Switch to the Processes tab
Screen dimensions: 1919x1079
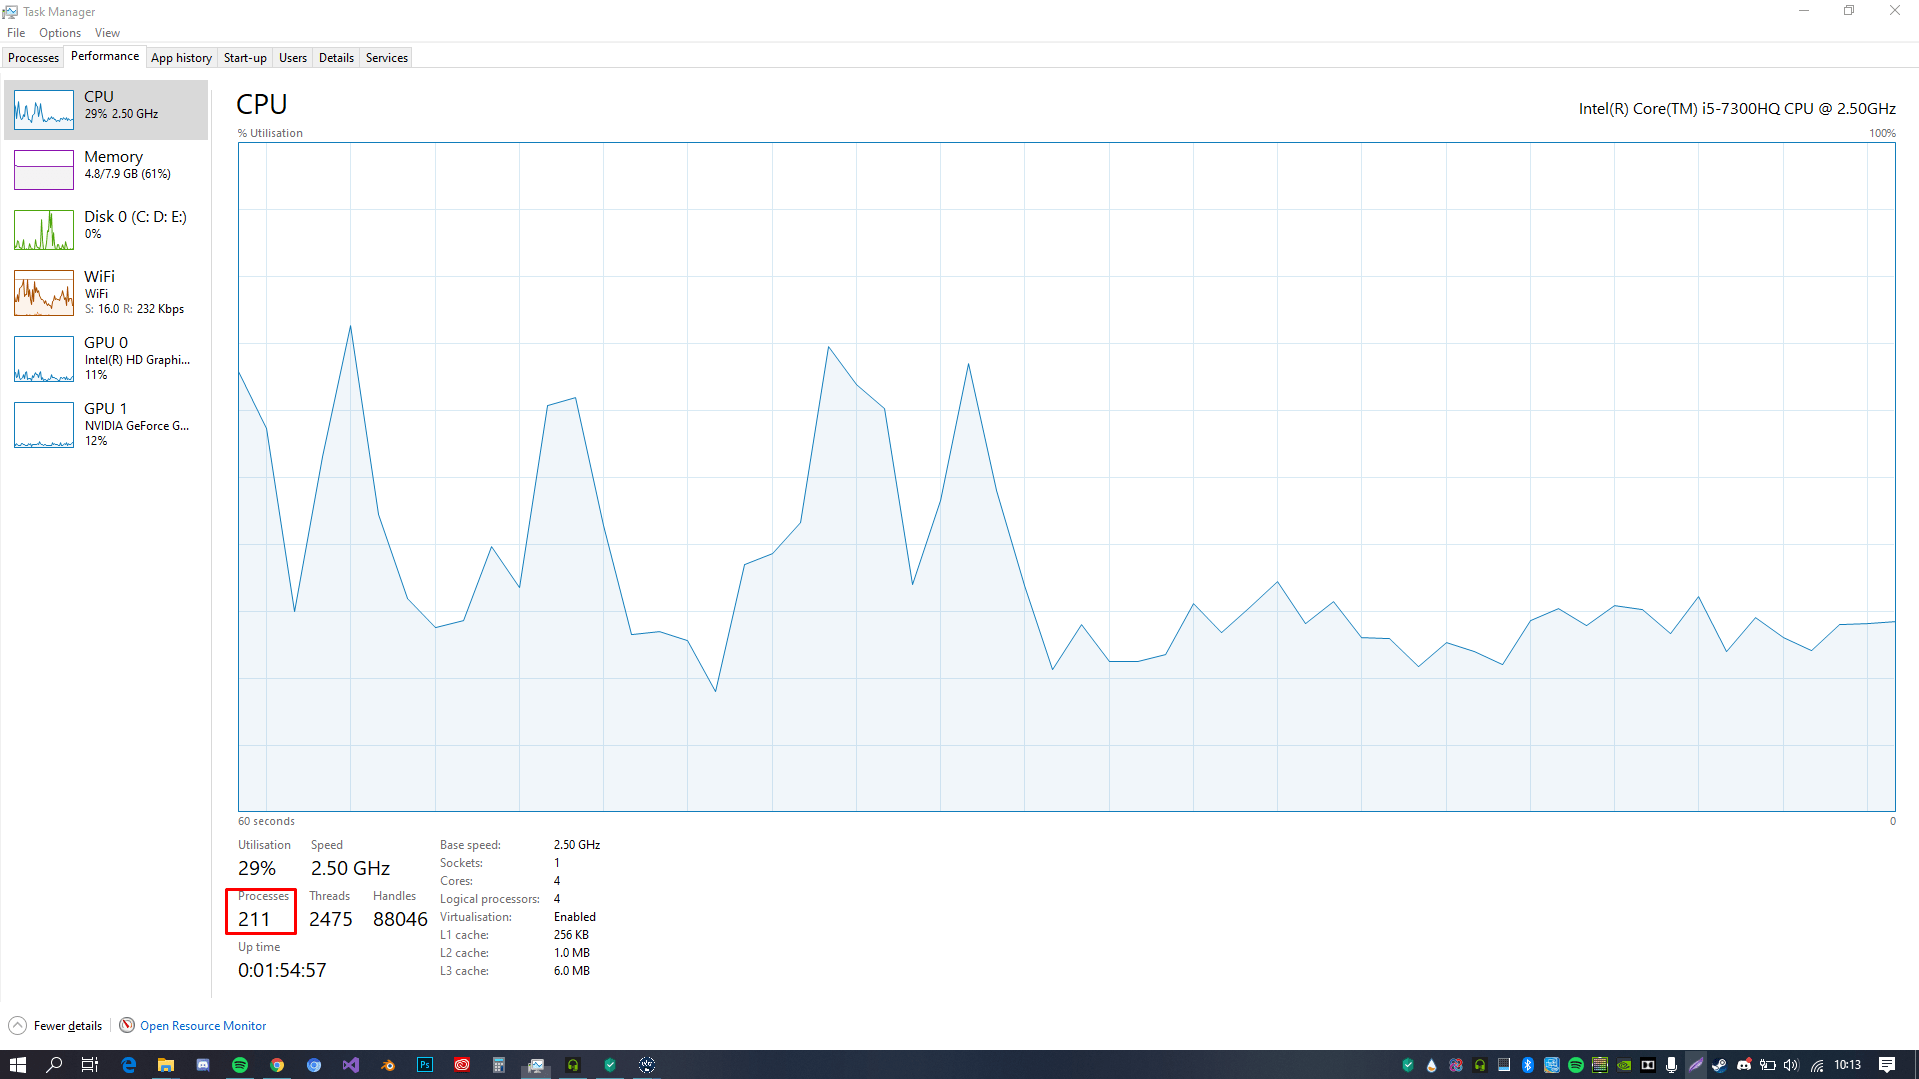(x=33, y=58)
